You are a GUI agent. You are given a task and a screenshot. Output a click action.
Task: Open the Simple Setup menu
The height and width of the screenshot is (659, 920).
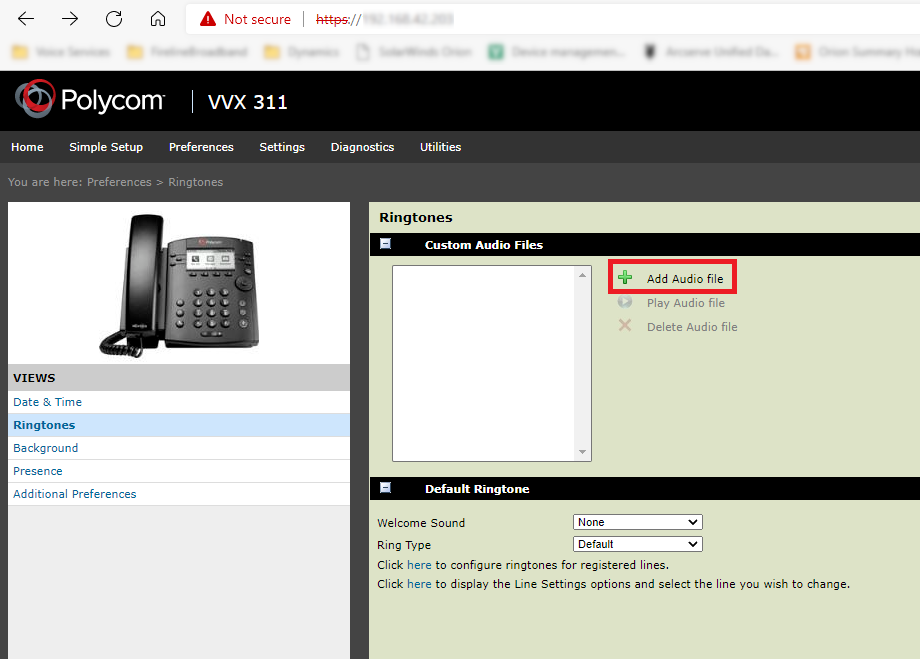pos(106,147)
